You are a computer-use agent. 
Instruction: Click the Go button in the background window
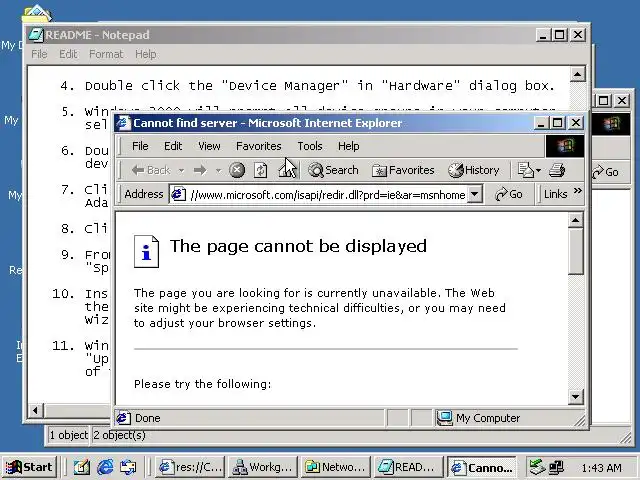pos(606,172)
